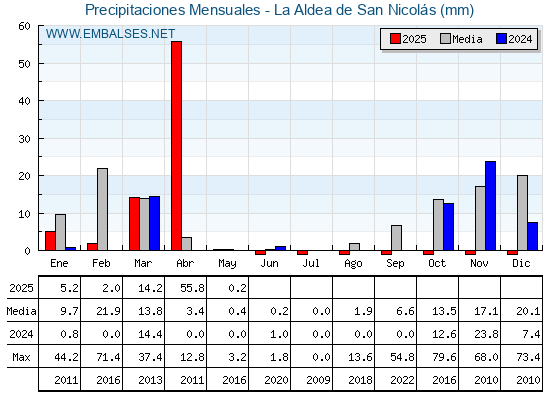Click the Media row header label
Image resolution: width=560 pixels, height=400 pixels.
pyautogui.click(x=21, y=311)
